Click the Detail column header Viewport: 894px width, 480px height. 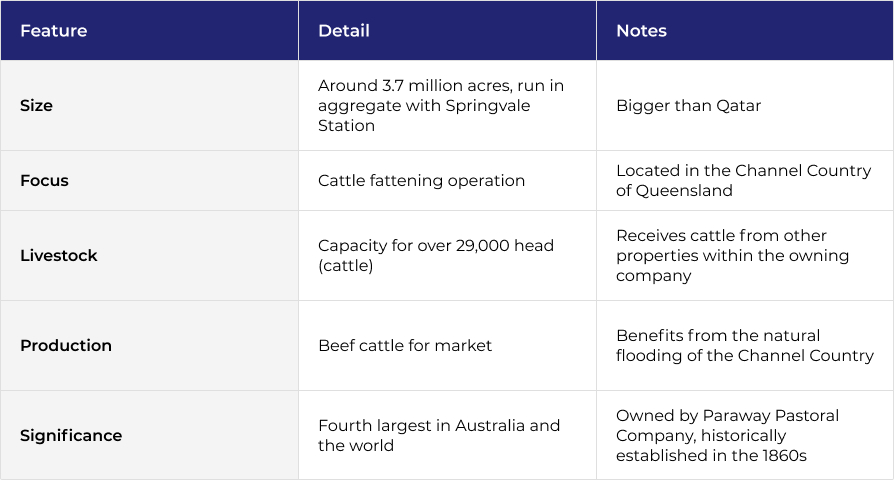[x=344, y=31]
